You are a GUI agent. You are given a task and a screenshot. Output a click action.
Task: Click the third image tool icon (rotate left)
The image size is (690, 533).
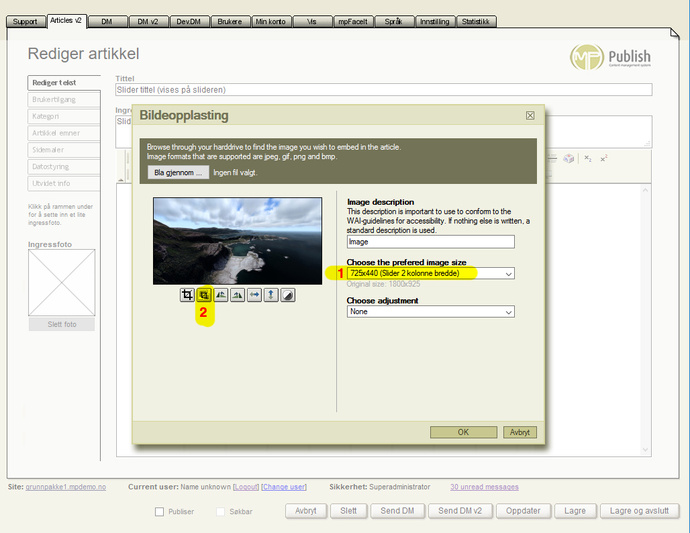[221, 295]
